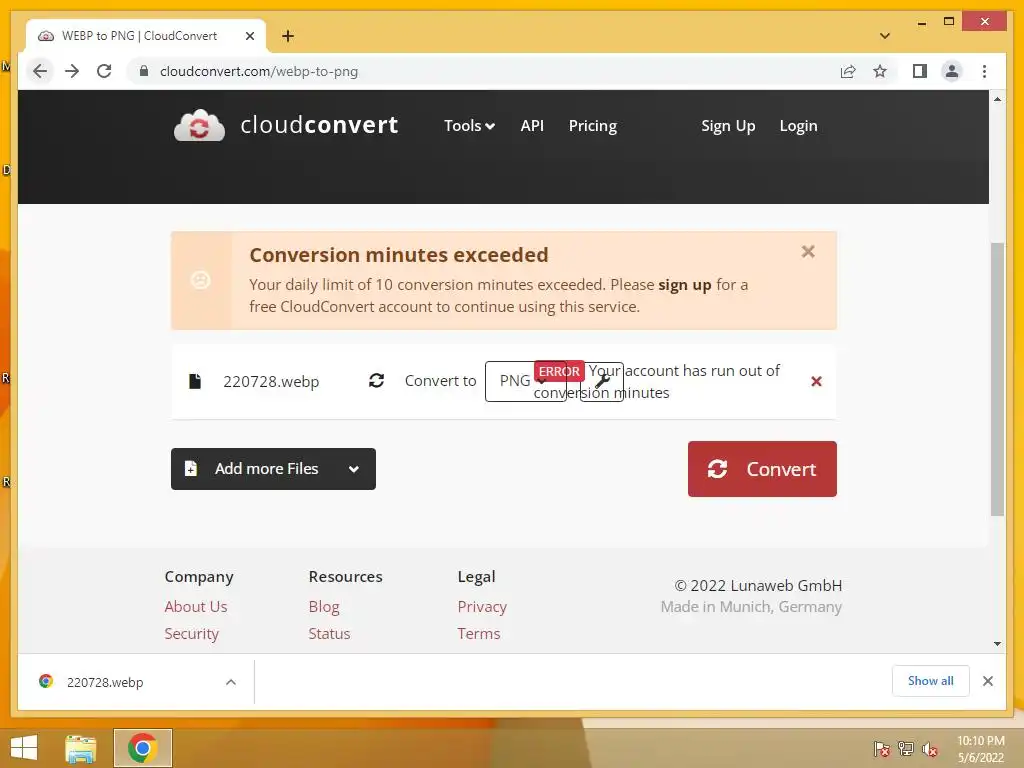Open the Privacy footer link

482,607
